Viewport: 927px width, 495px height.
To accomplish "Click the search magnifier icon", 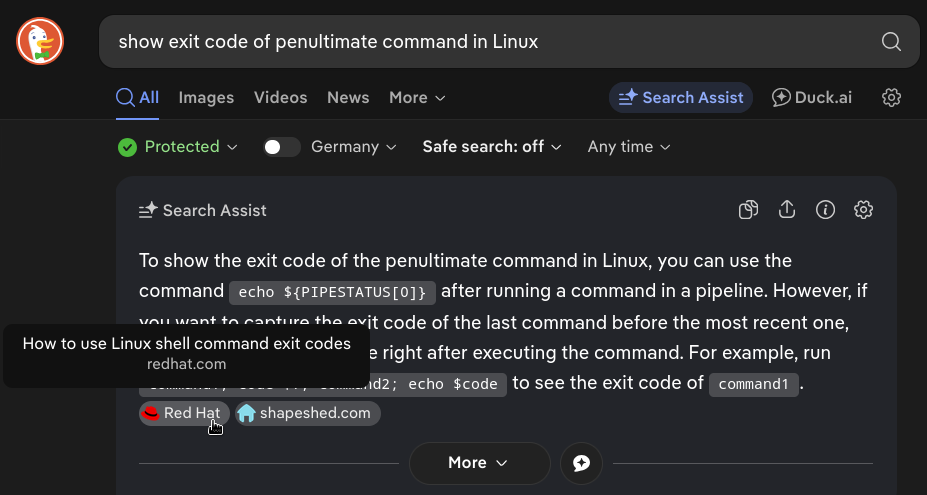I will click(891, 41).
